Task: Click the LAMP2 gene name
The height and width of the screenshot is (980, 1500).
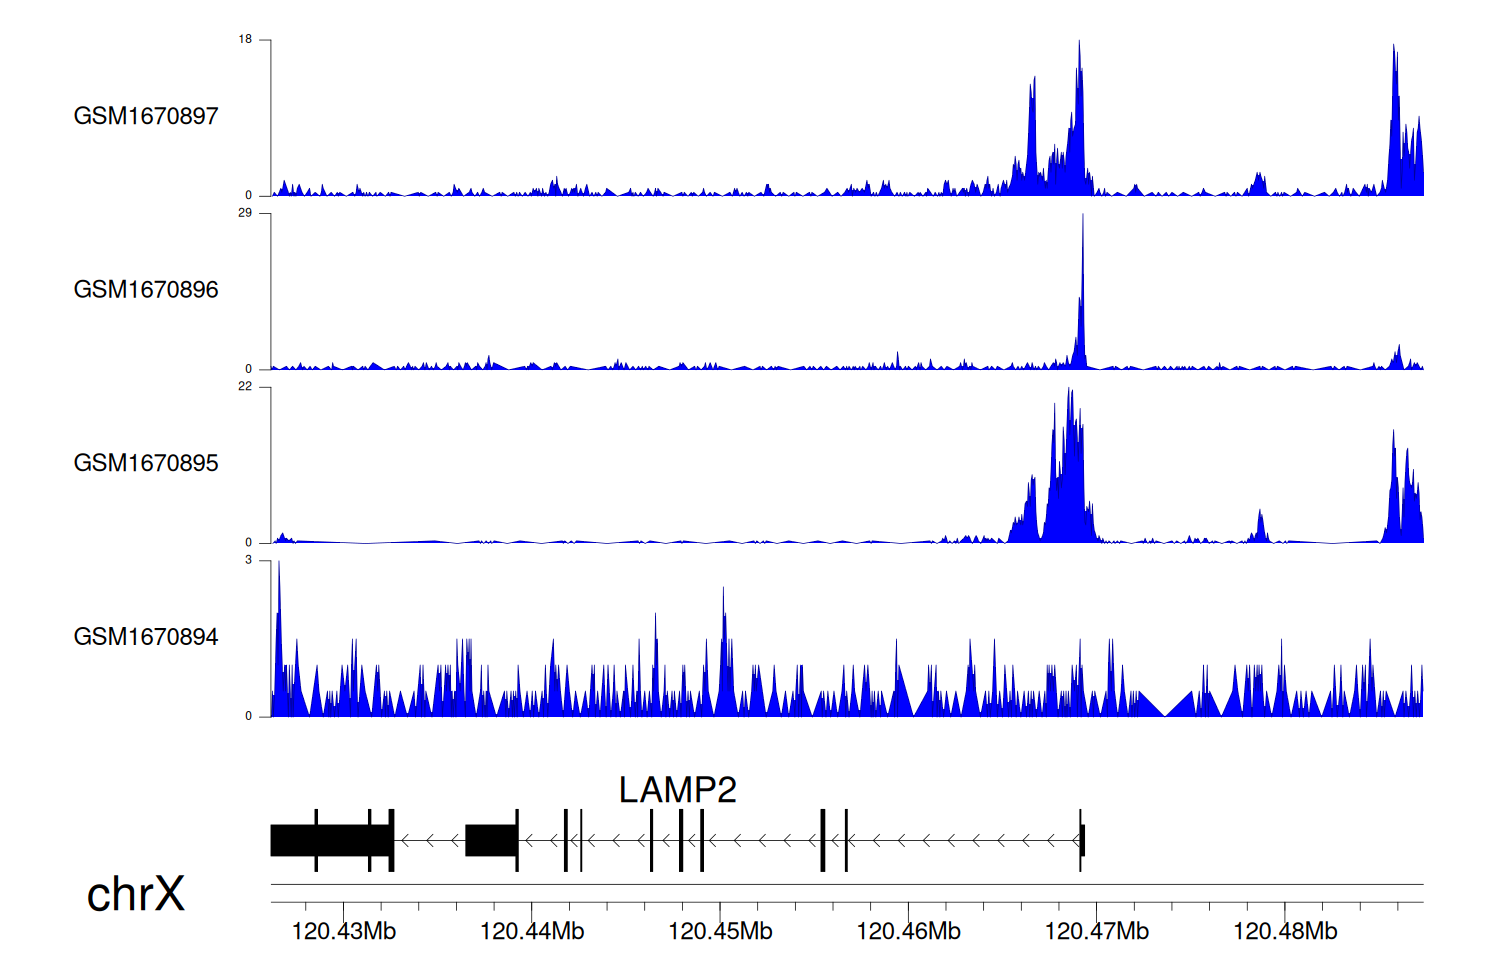Action: pos(677,790)
